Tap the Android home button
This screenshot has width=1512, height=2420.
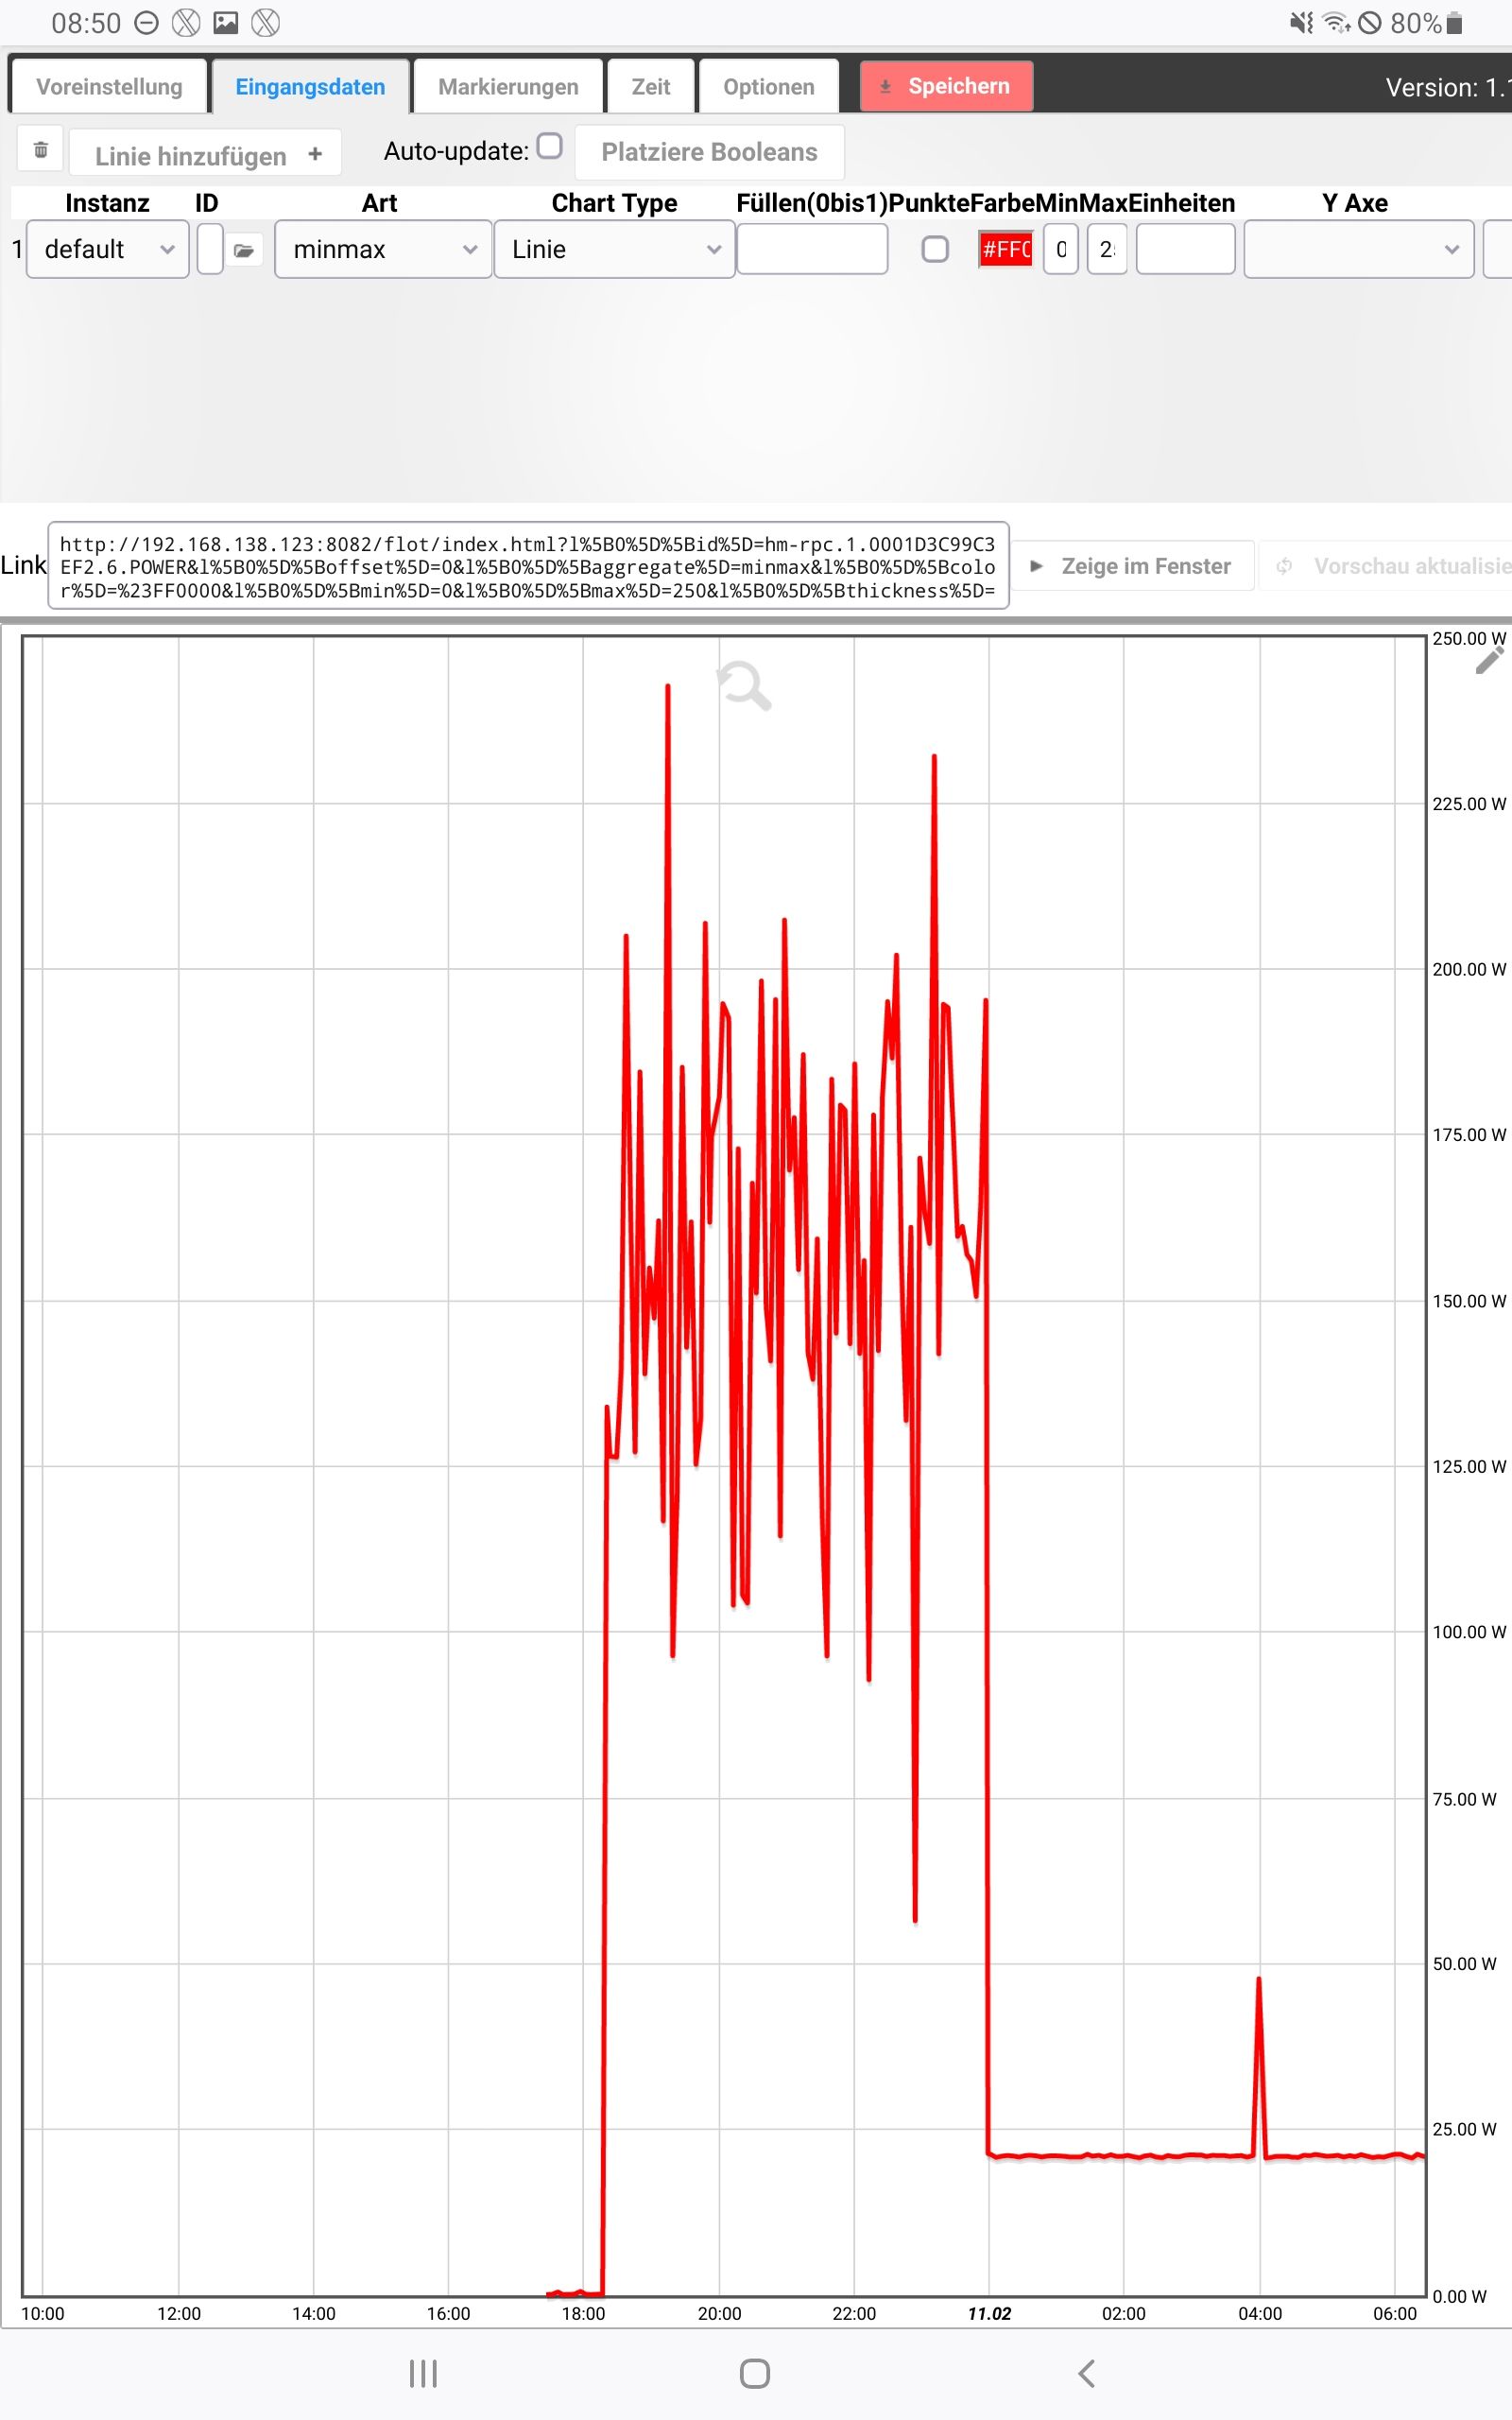(755, 2373)
